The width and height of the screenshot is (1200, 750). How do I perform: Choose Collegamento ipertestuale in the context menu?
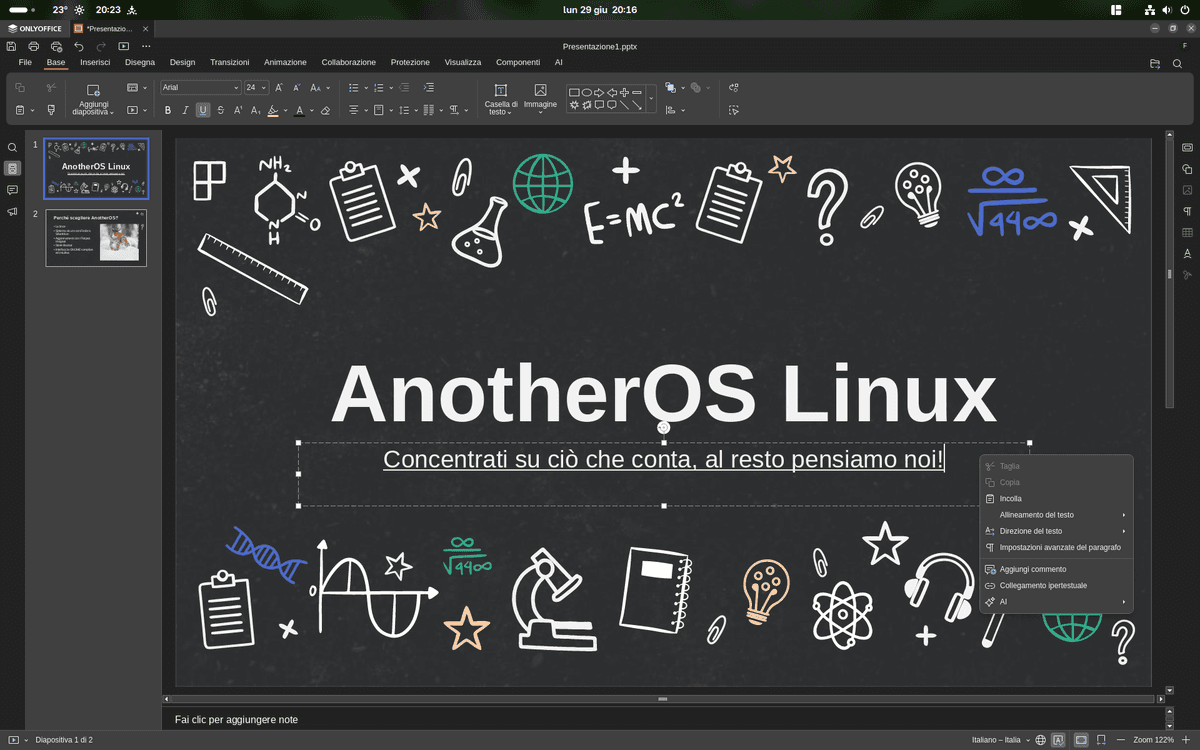click(1056, 585)
